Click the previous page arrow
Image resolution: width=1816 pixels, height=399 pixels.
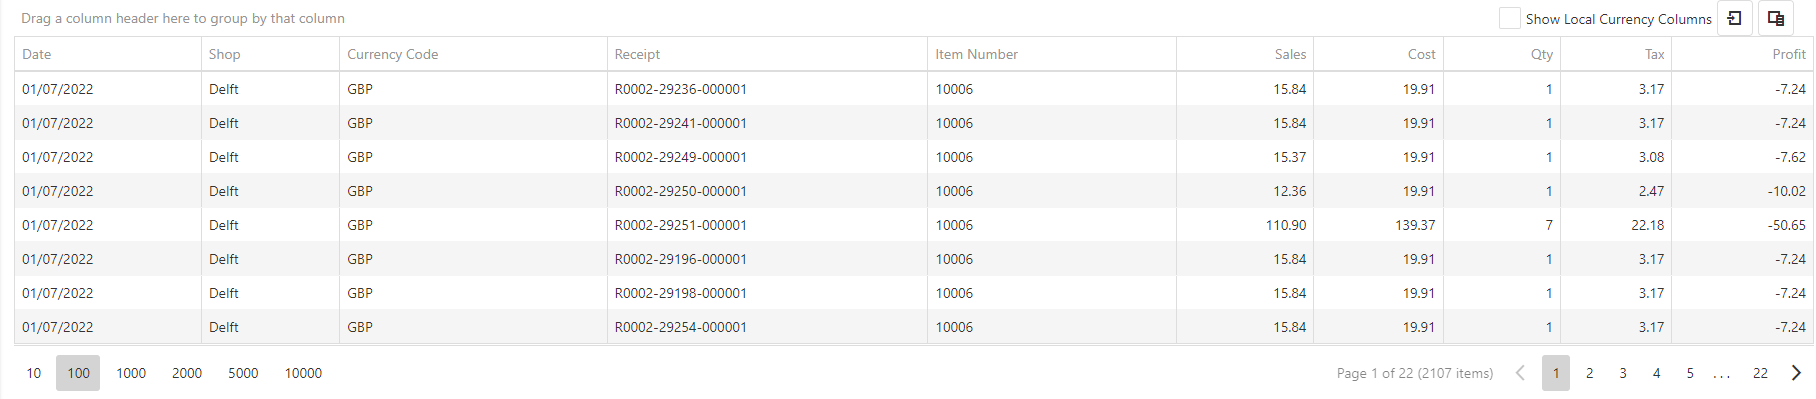coord(1520,373)
